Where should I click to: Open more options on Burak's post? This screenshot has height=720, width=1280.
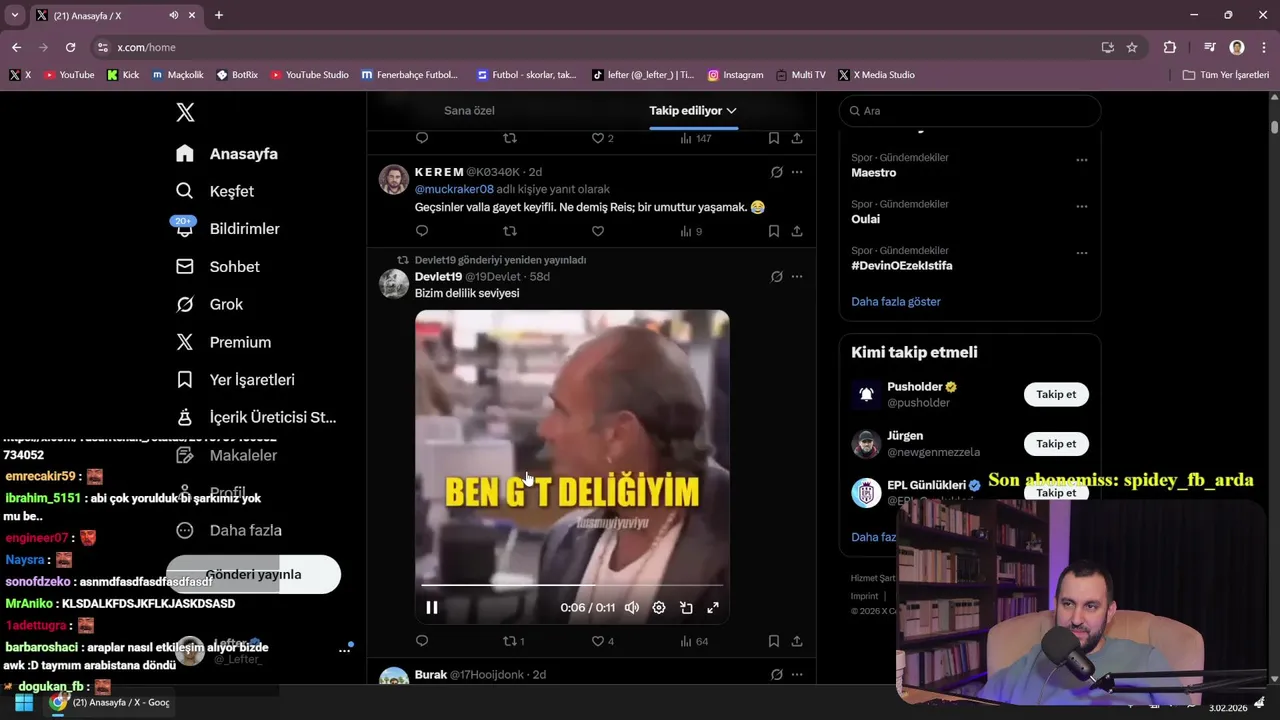click(x=797, y=675)
